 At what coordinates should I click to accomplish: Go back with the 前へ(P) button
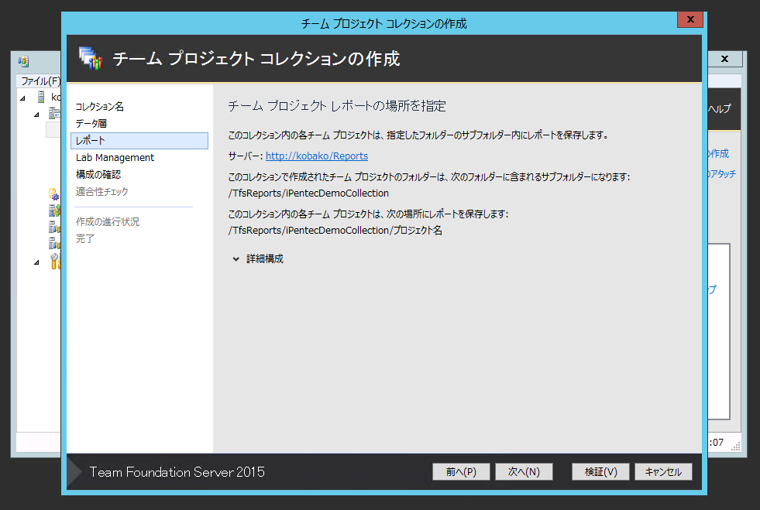tap(461, 472)
